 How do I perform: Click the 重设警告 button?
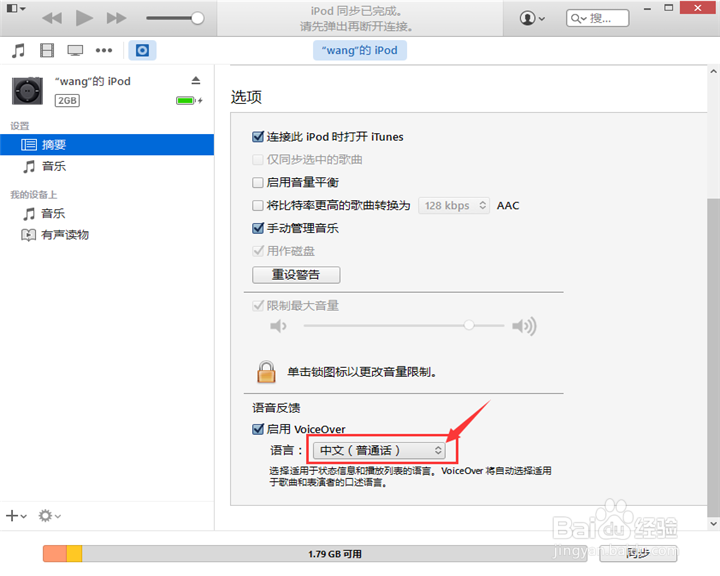296,275
